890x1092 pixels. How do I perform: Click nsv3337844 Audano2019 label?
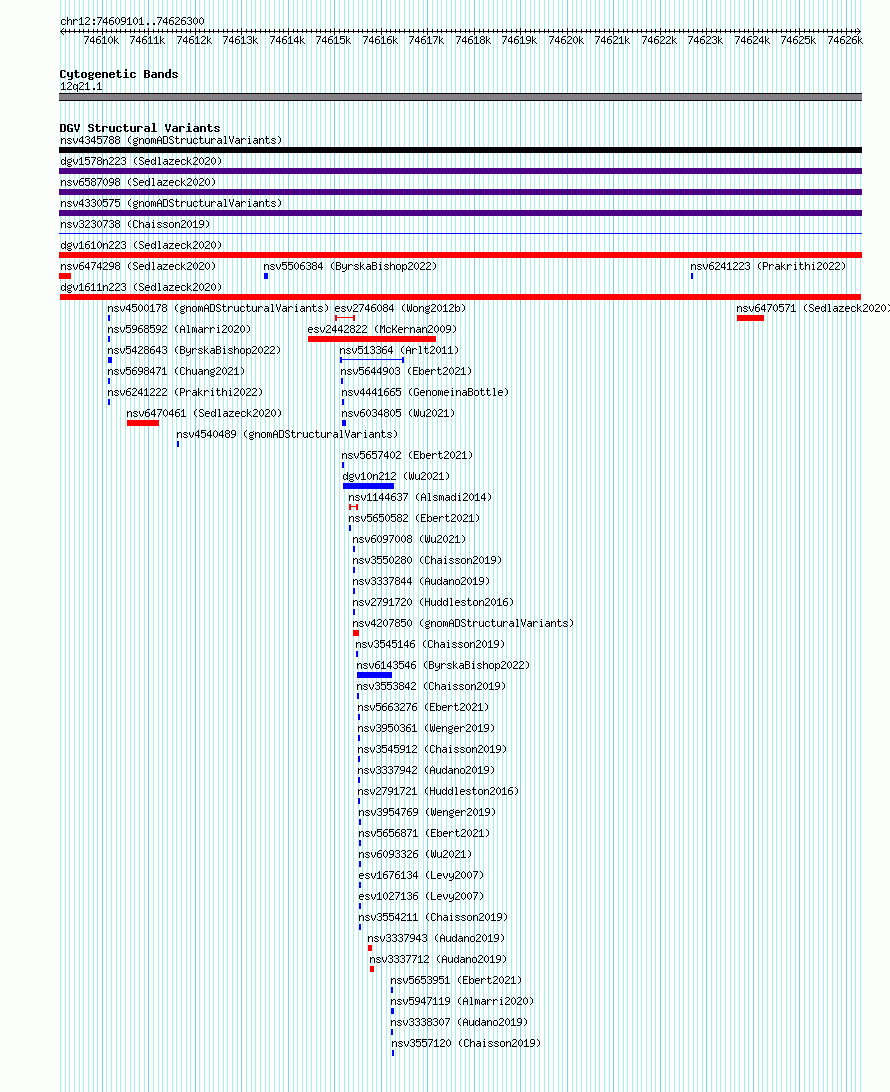coord(421,581)
